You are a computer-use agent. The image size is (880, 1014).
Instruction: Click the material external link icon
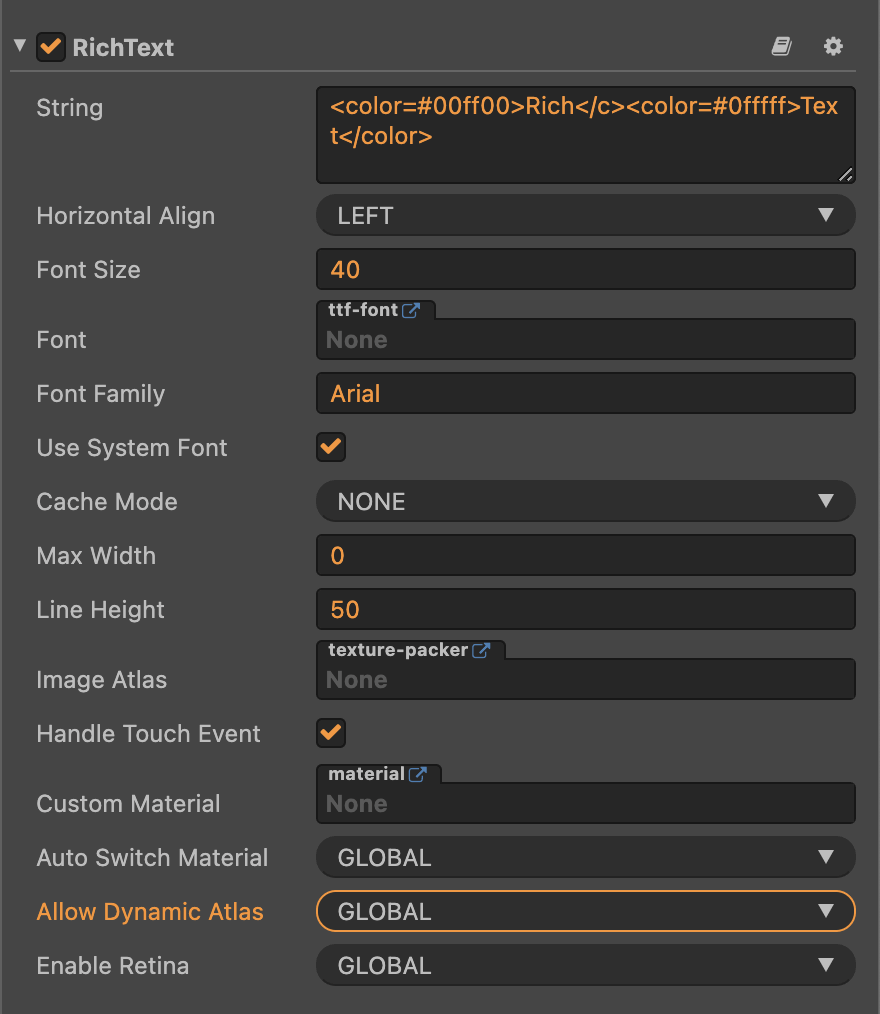click(417, 774)
